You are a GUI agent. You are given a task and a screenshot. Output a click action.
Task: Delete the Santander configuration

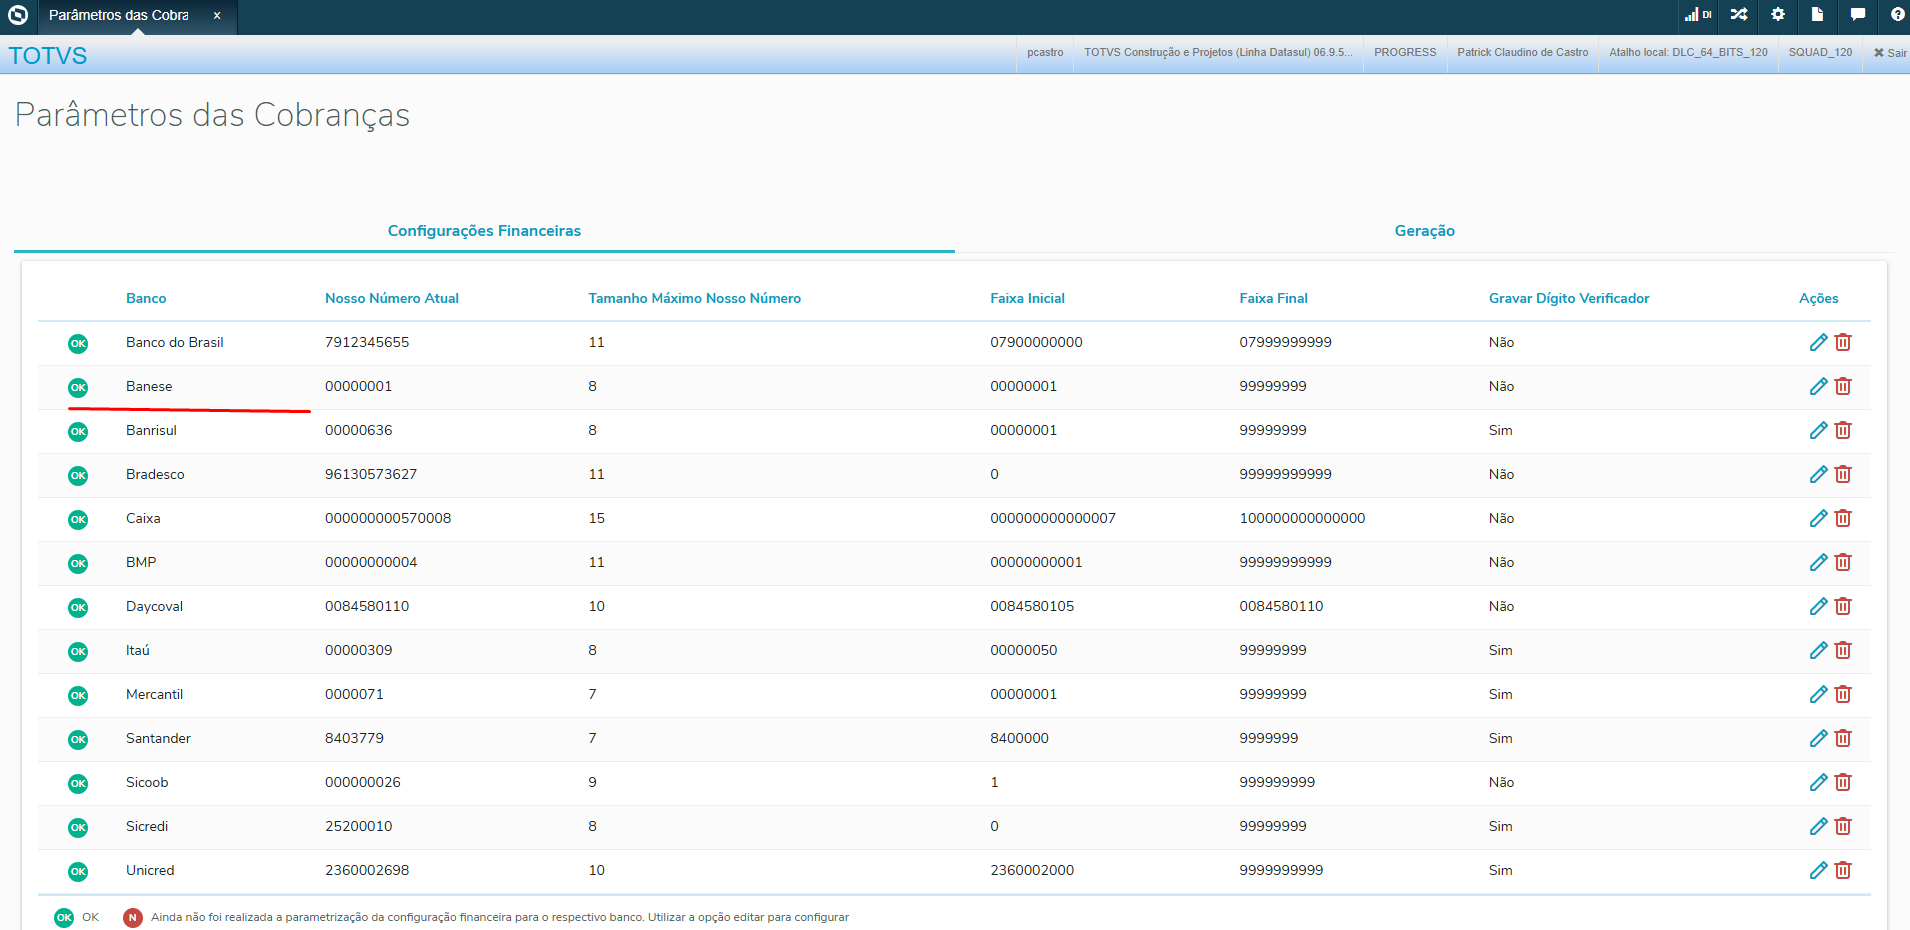[1843, 738]
